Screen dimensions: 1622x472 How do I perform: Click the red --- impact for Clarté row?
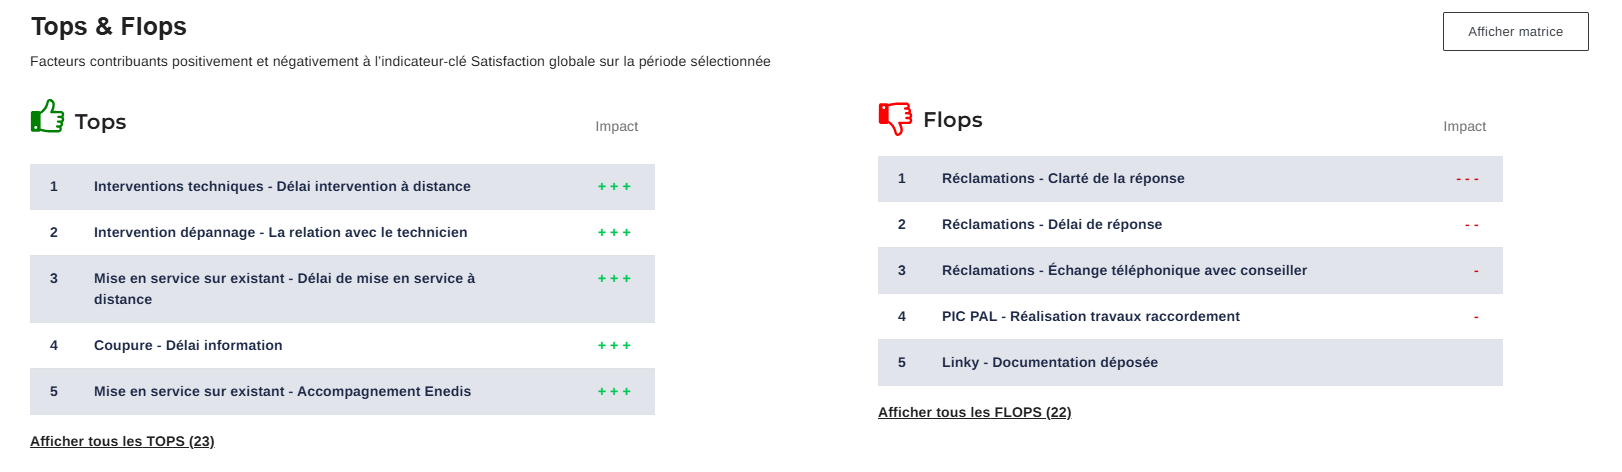(1467, 180)
